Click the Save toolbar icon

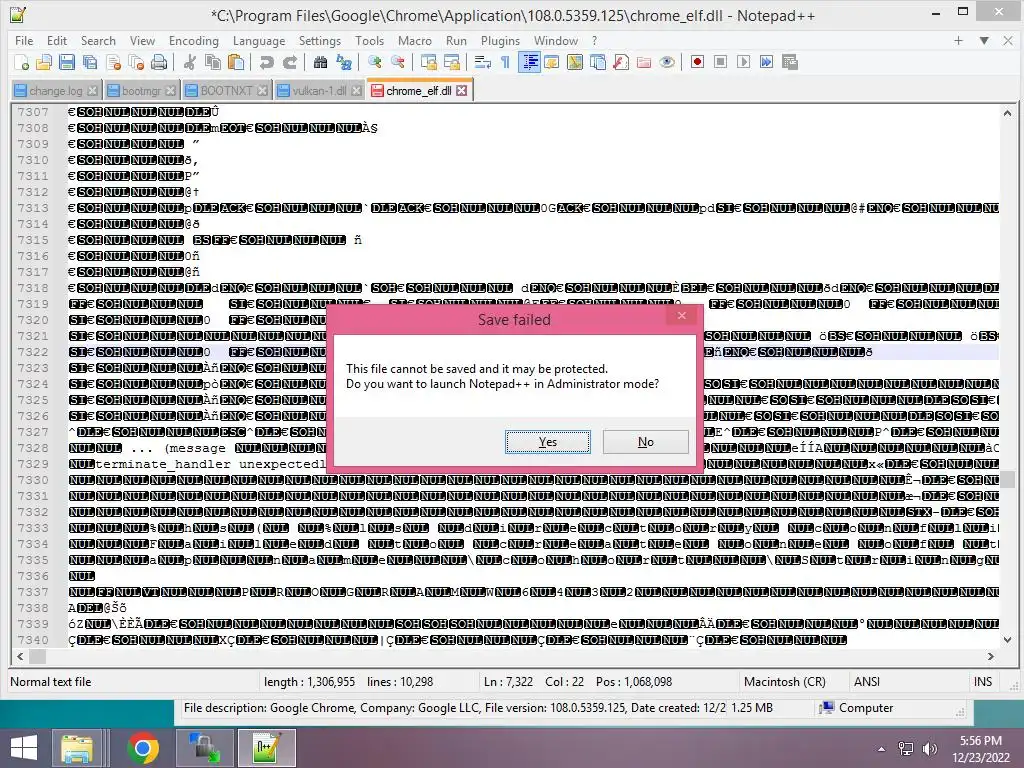[67, 62]
